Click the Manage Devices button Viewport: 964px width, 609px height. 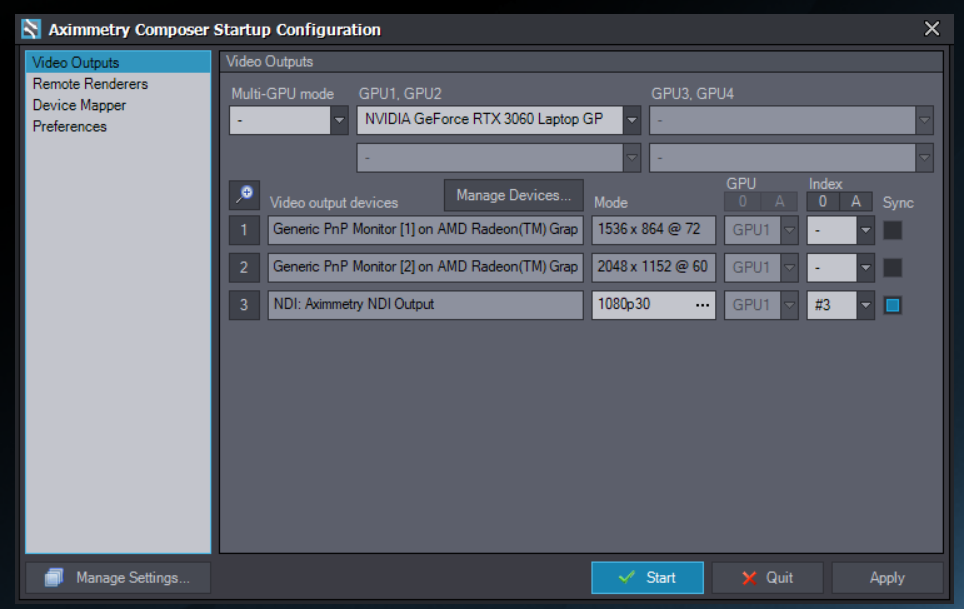click(x=513, y=195)
